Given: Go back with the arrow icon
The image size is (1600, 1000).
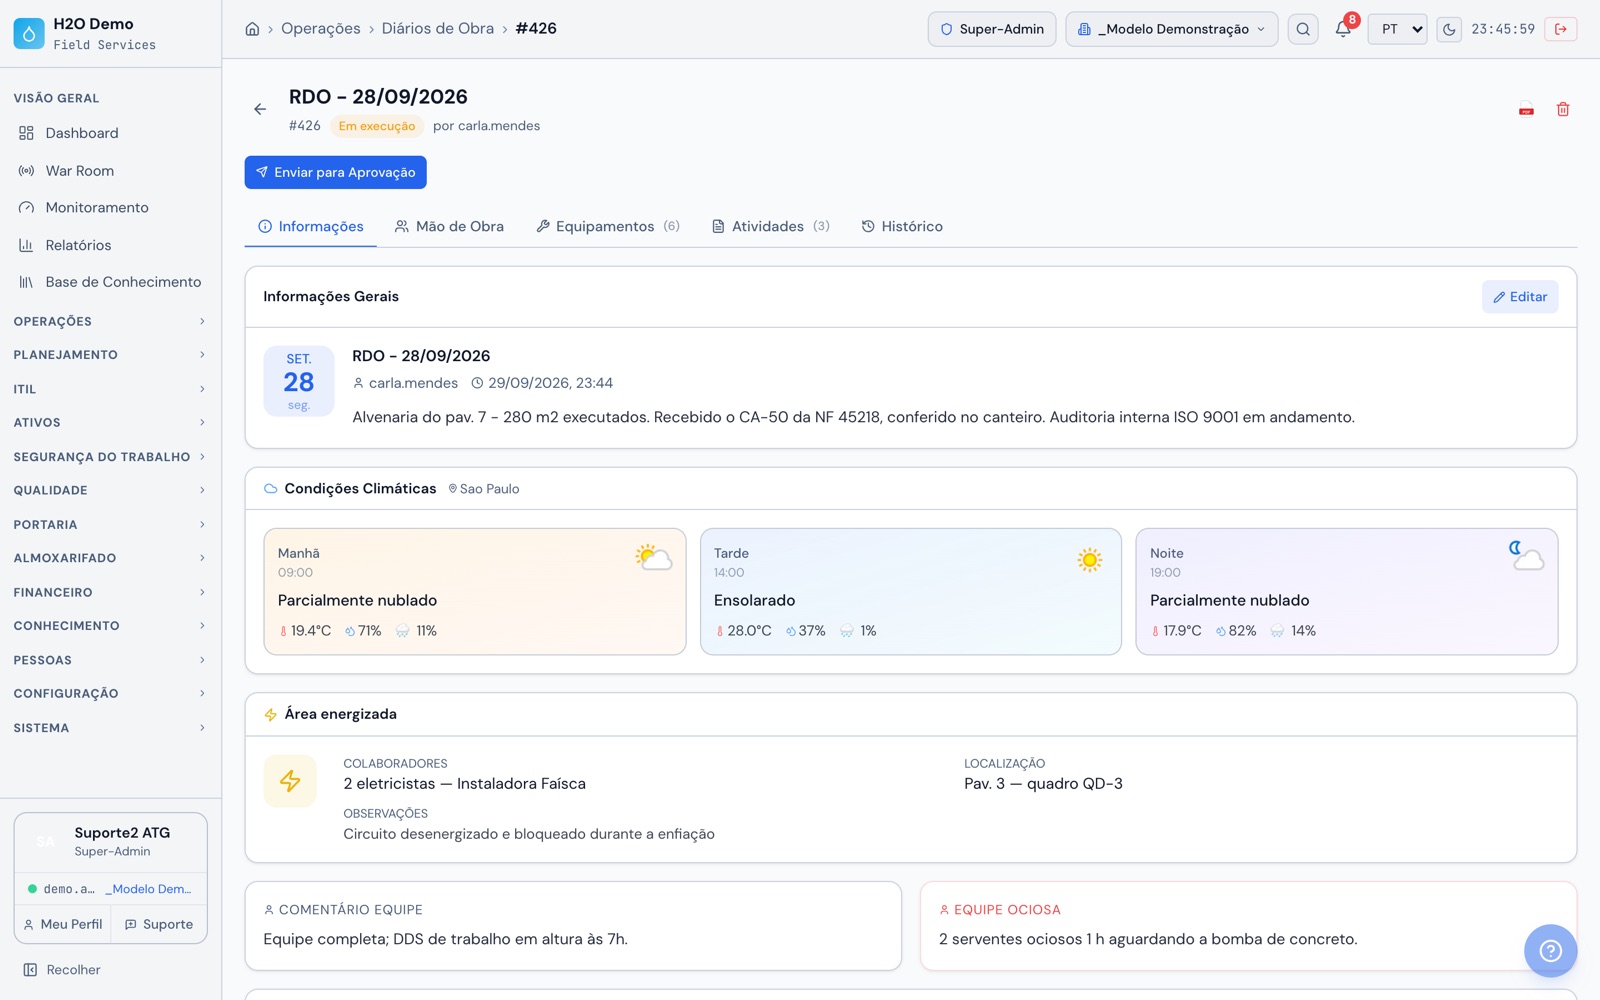Looking at the screenshot, I should [x=260, y=109].
